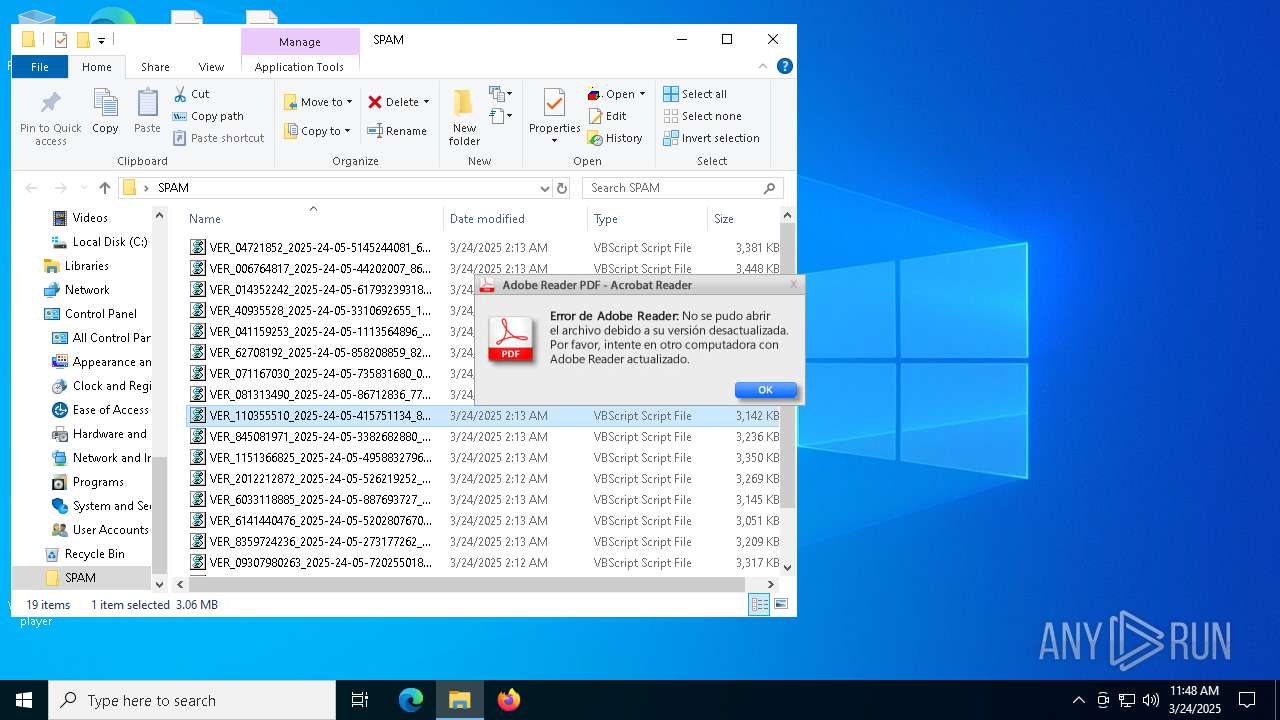The height and width of the screenshot is (720, 1280).
Task: Expand Delete dropdown arrow
Action: tap(426, 102)
